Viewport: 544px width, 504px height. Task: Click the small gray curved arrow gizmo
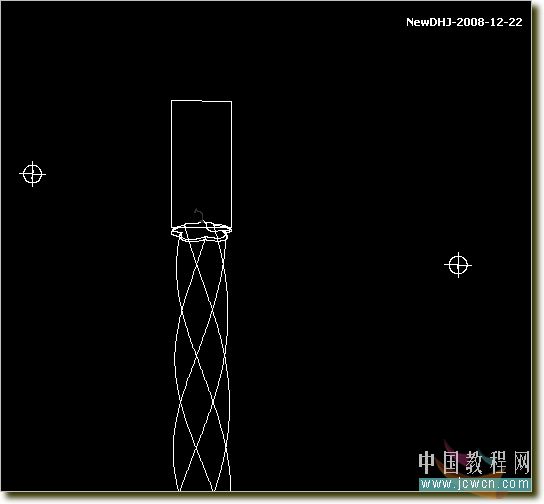(199, 215)
